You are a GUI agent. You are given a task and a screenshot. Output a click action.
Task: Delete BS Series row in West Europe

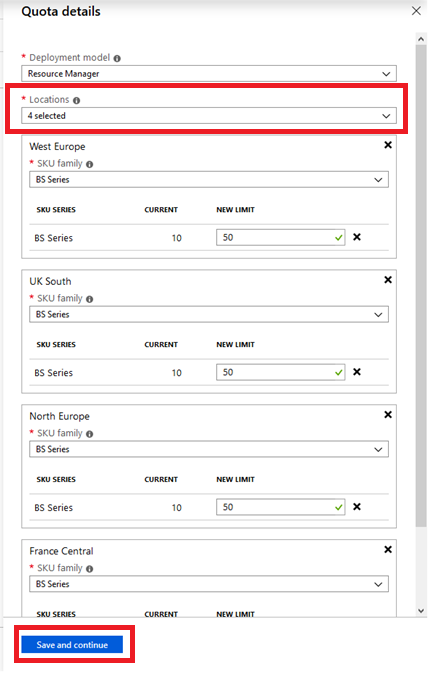coord(357,237)
